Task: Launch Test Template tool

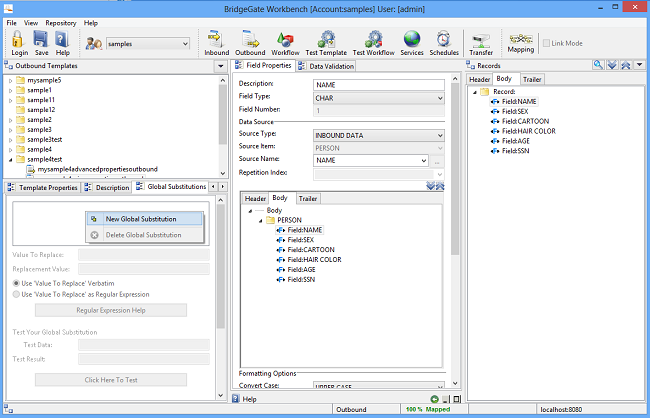Action: [326, 39]
